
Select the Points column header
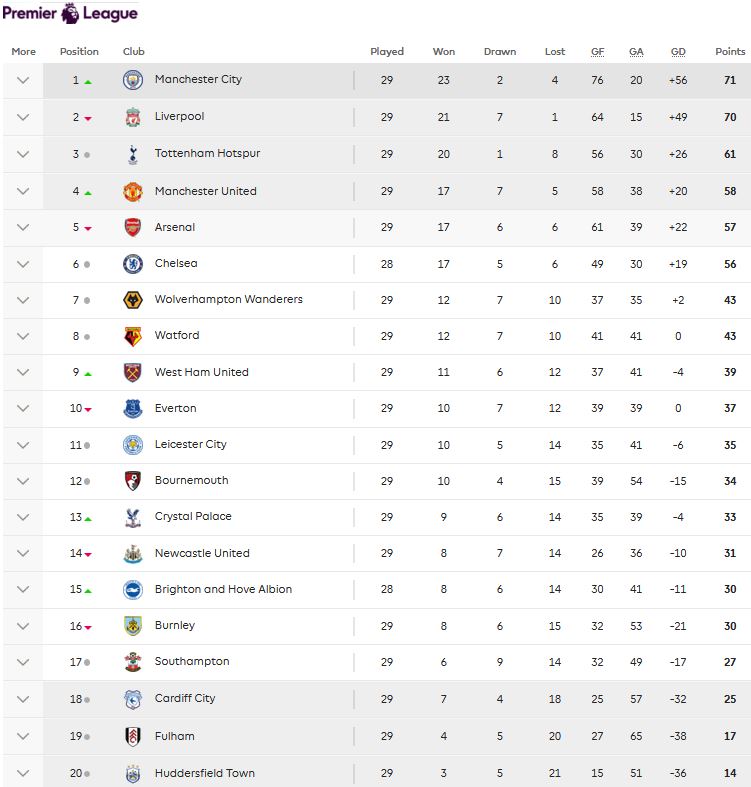[x=730, y=51]
